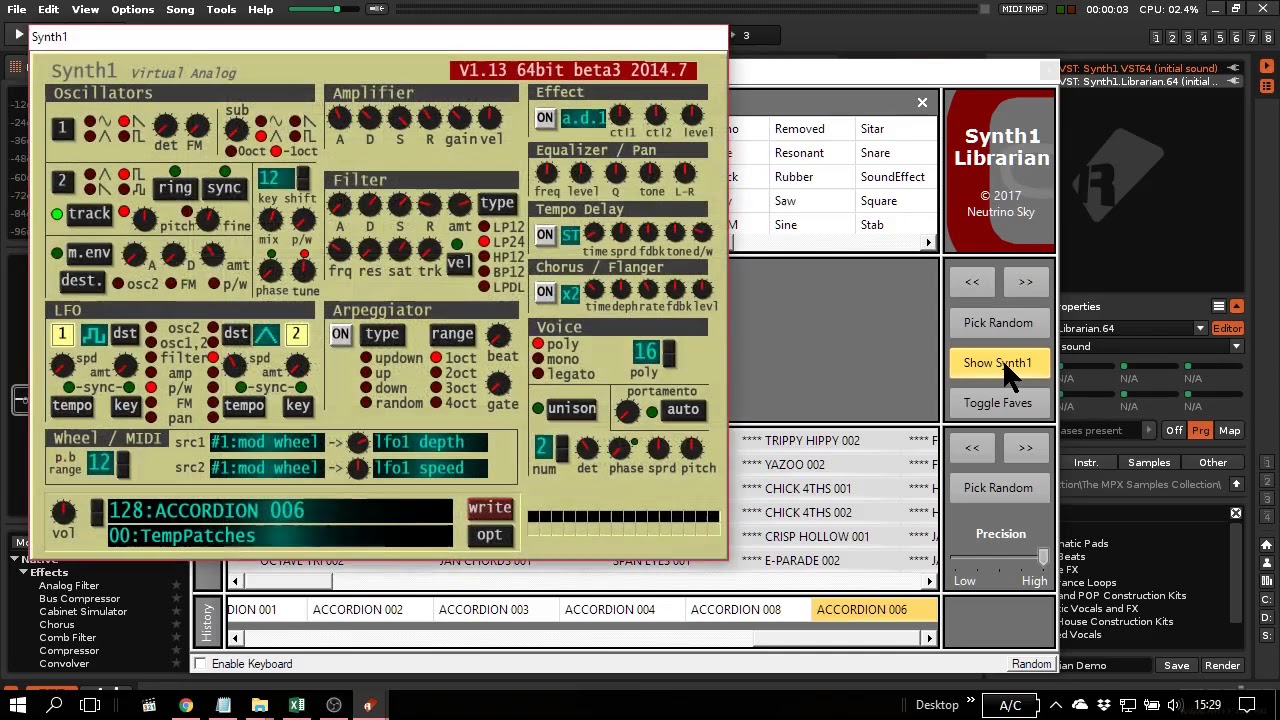
Task: Turn on the Arpeggiator ON button
Action: [341, 334]
